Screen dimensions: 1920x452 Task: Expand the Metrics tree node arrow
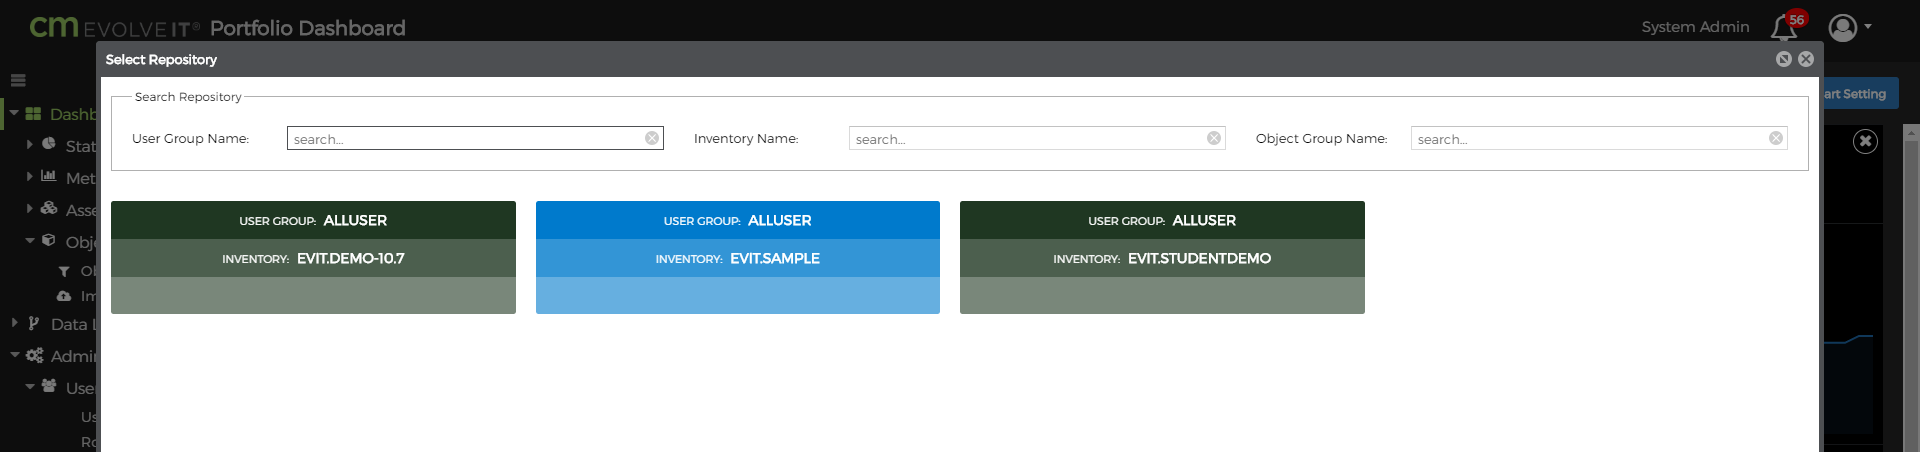click(30, 176)
